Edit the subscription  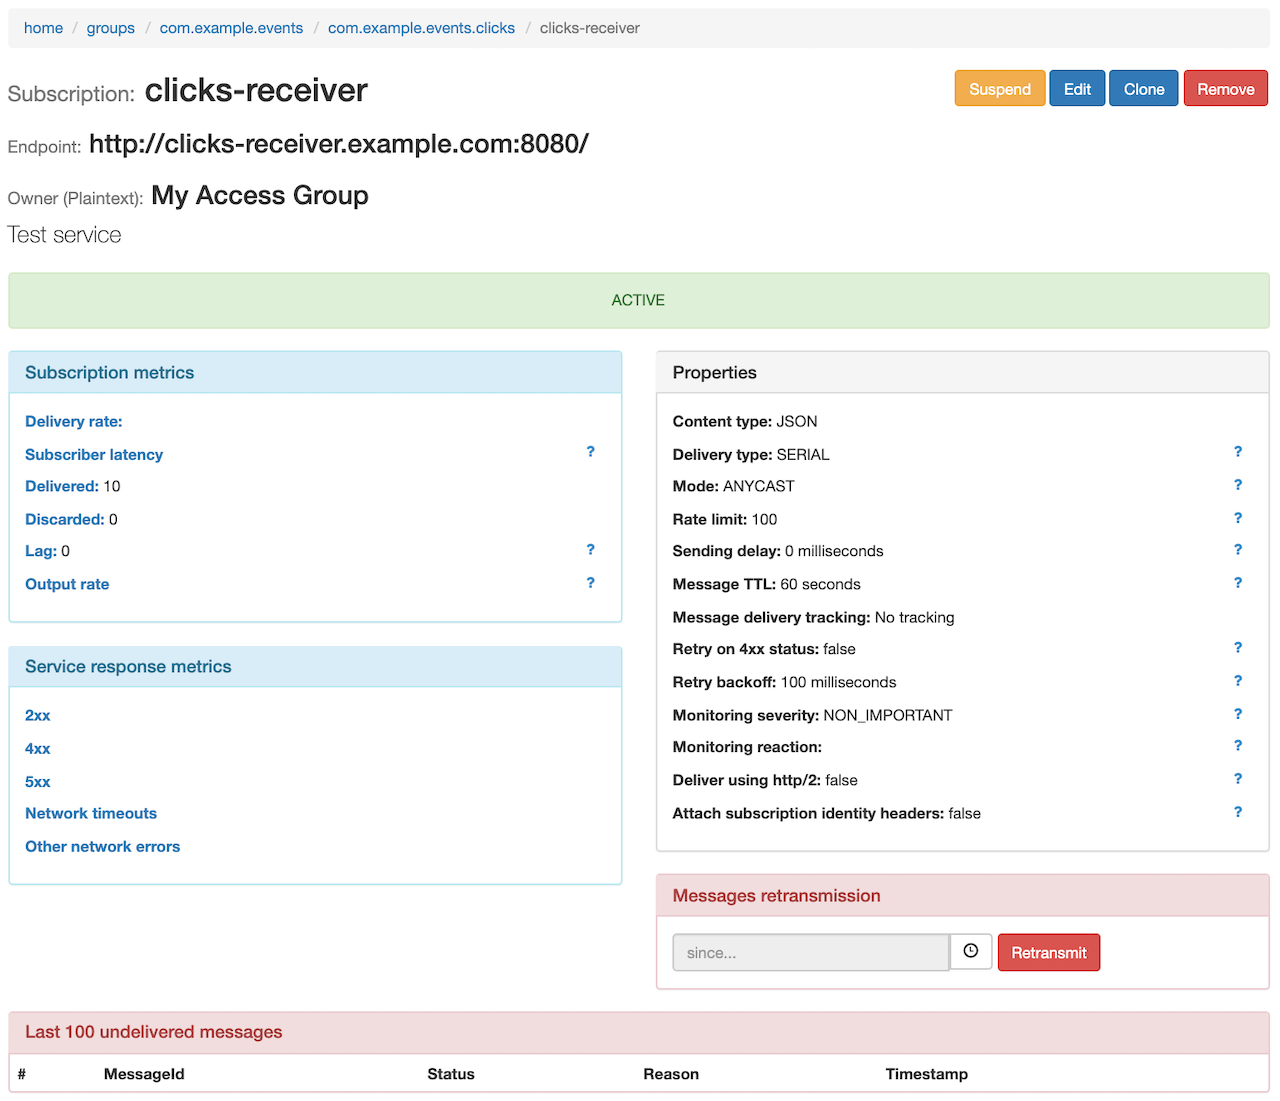1077,88
